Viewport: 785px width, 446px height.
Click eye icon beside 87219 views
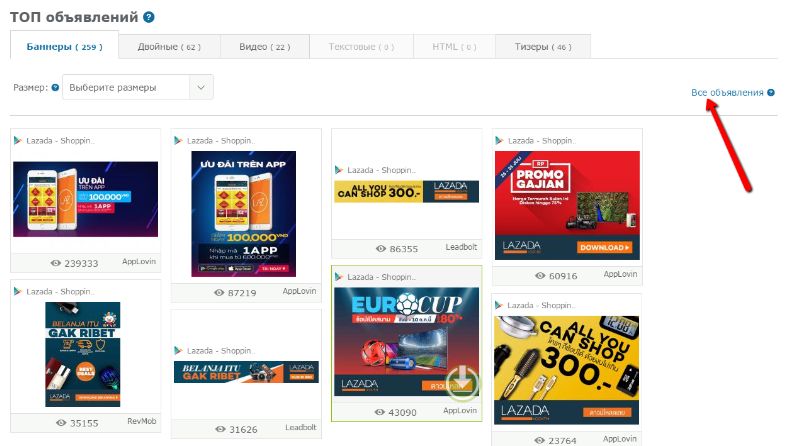point(219,292)
